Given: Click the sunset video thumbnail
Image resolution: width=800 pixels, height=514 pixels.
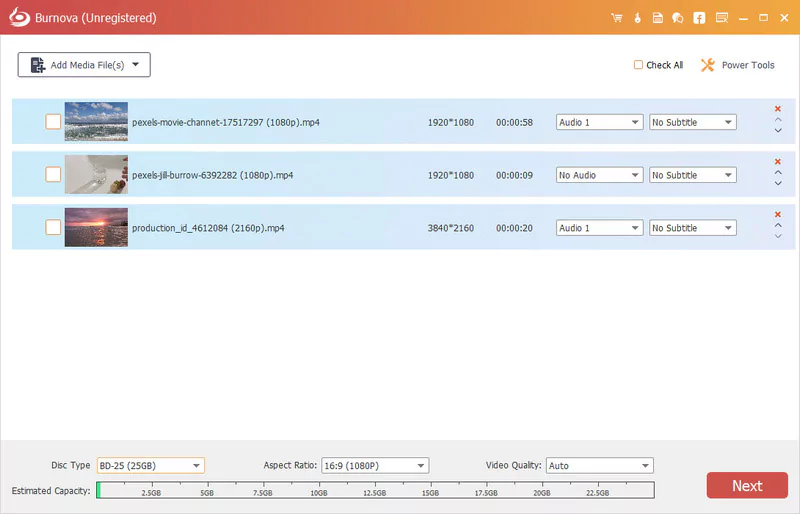Looking at the screenshot, I should pos(96,228).
